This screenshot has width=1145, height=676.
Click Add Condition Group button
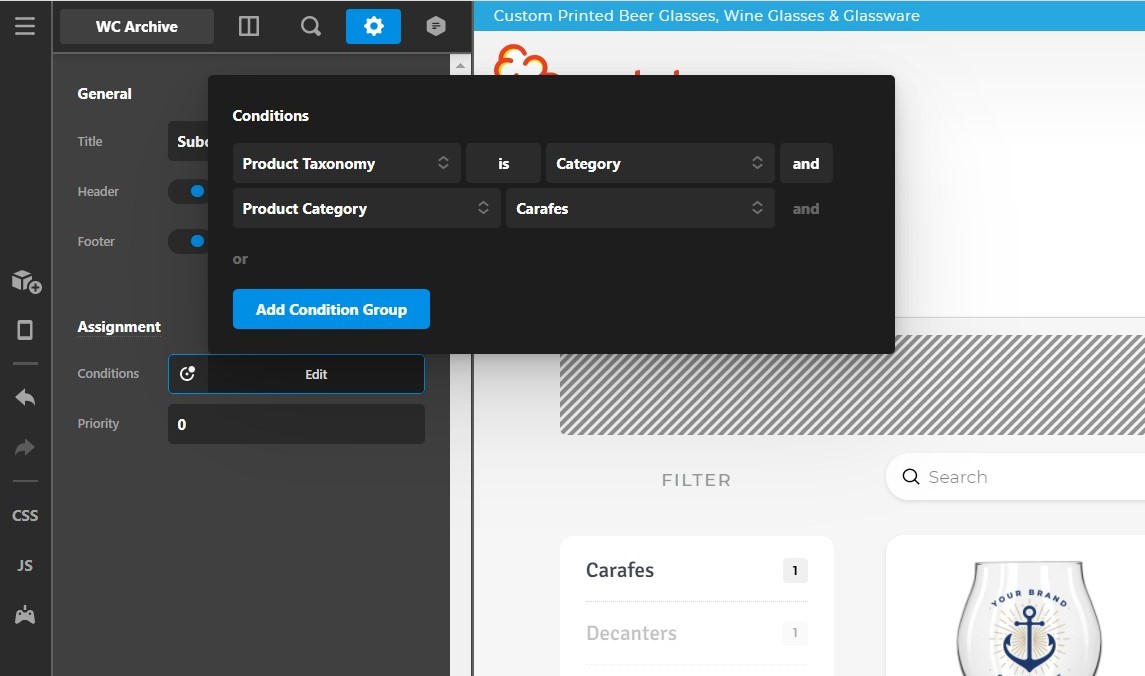331,310
